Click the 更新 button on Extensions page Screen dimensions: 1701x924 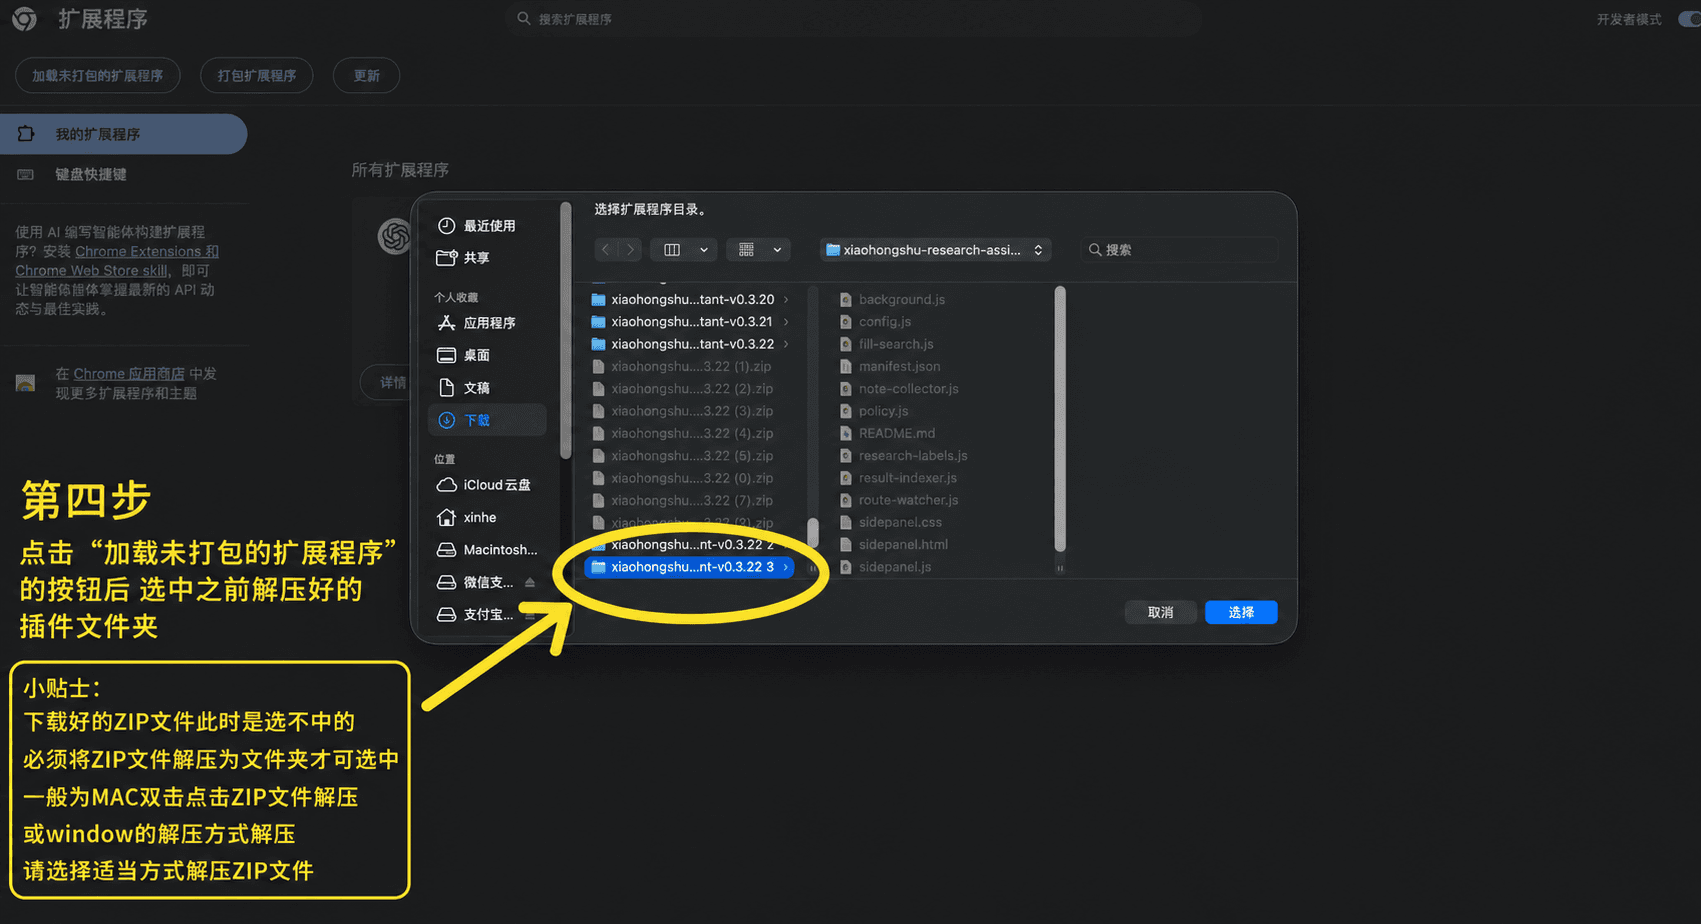pyautogui.click(x=366, y=76)
